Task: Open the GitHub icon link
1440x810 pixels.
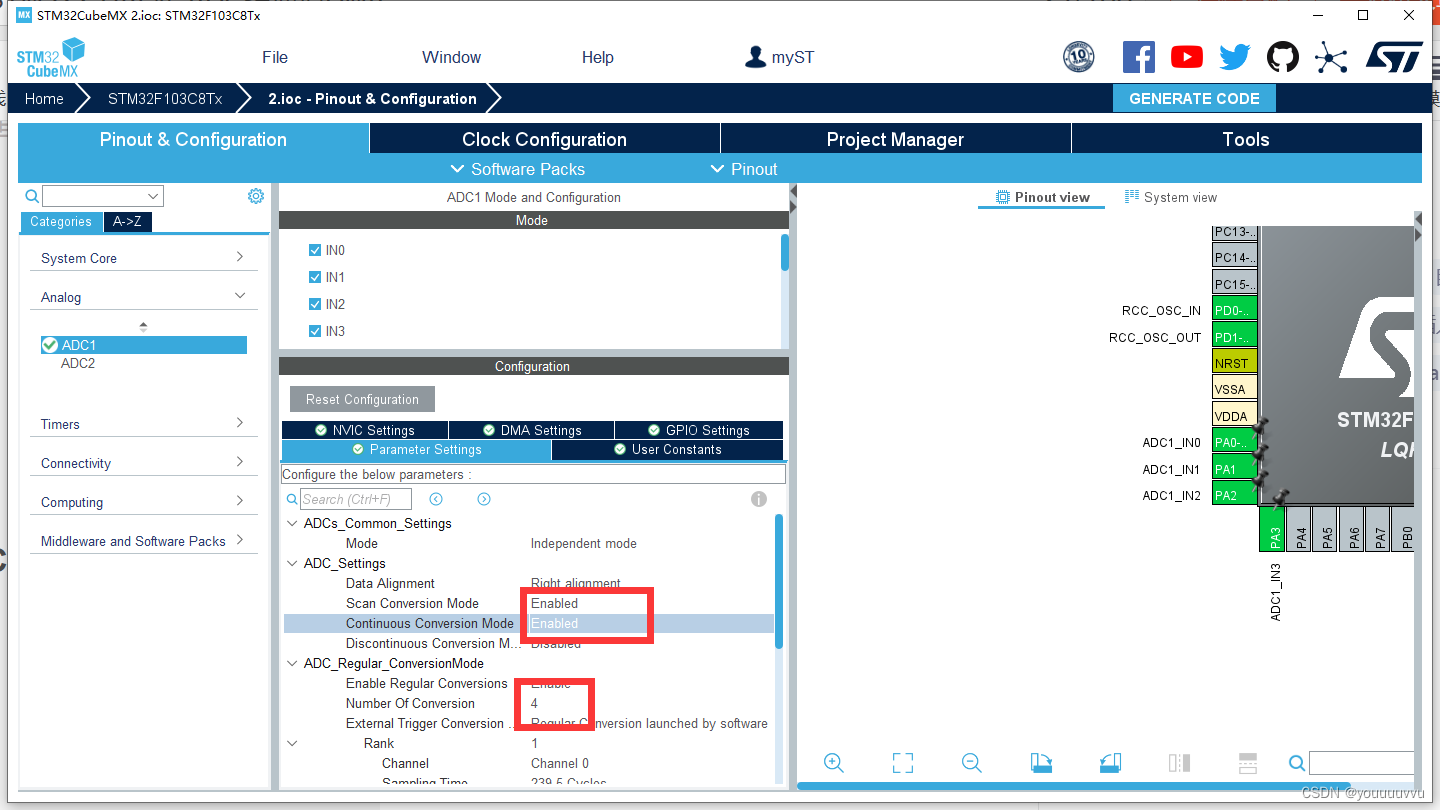Action: click(x=1283, y=57)
